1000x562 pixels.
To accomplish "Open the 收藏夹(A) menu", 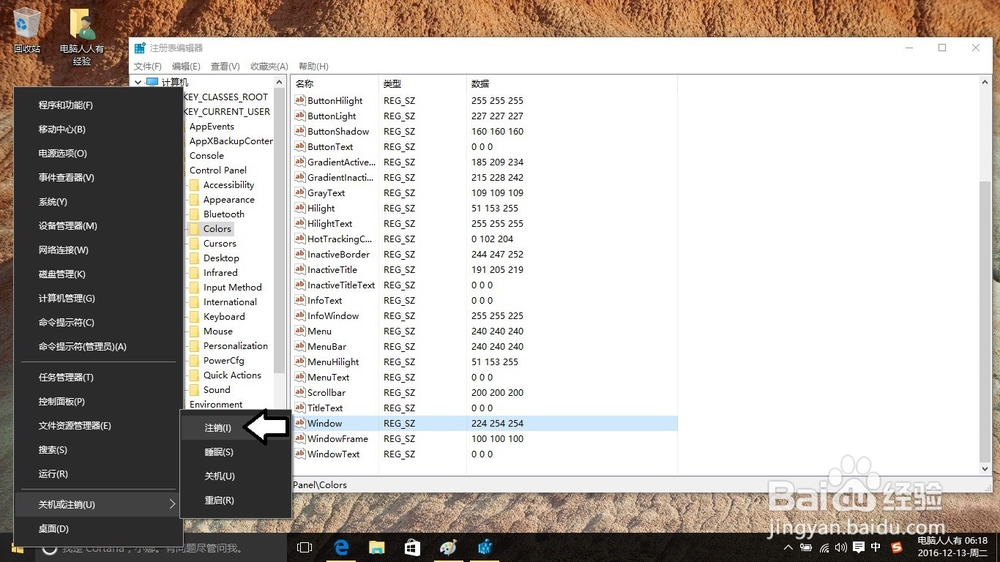I will (269, 66).
